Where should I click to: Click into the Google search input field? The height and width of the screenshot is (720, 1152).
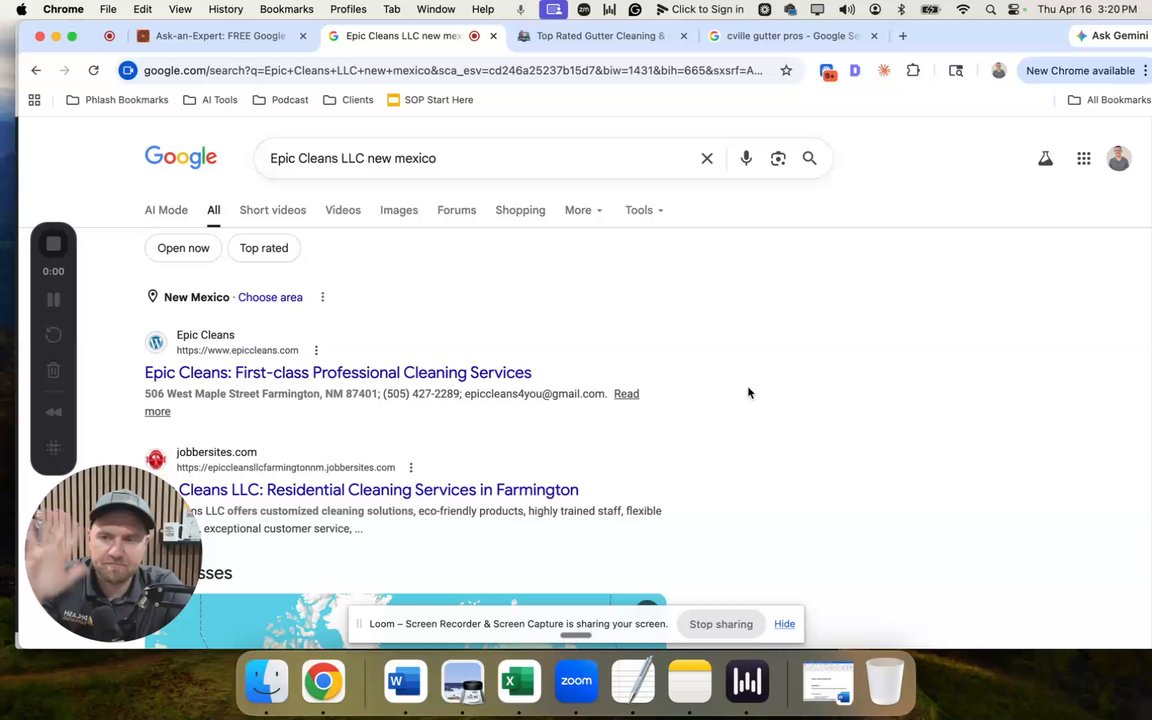click(478, 158)
